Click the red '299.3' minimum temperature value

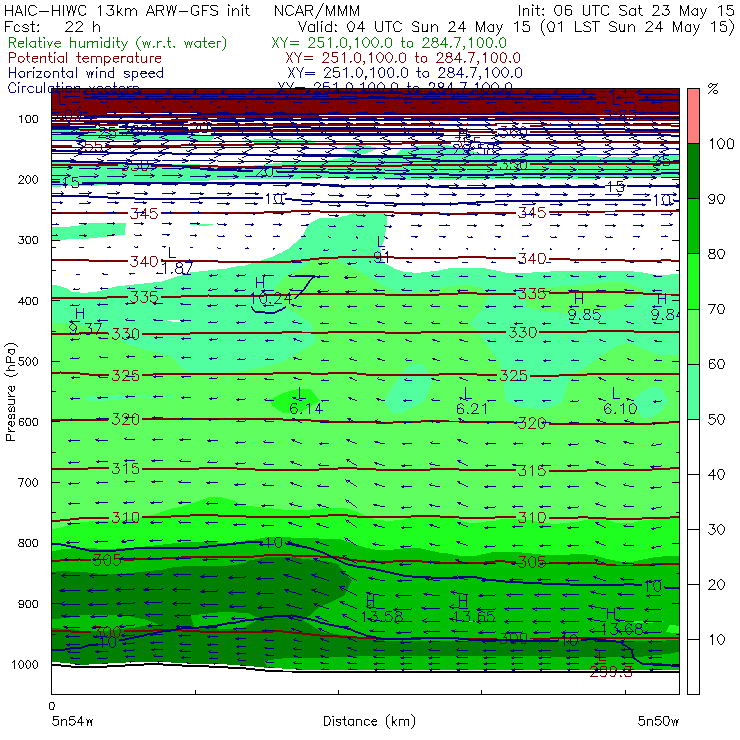click(611, 672)
